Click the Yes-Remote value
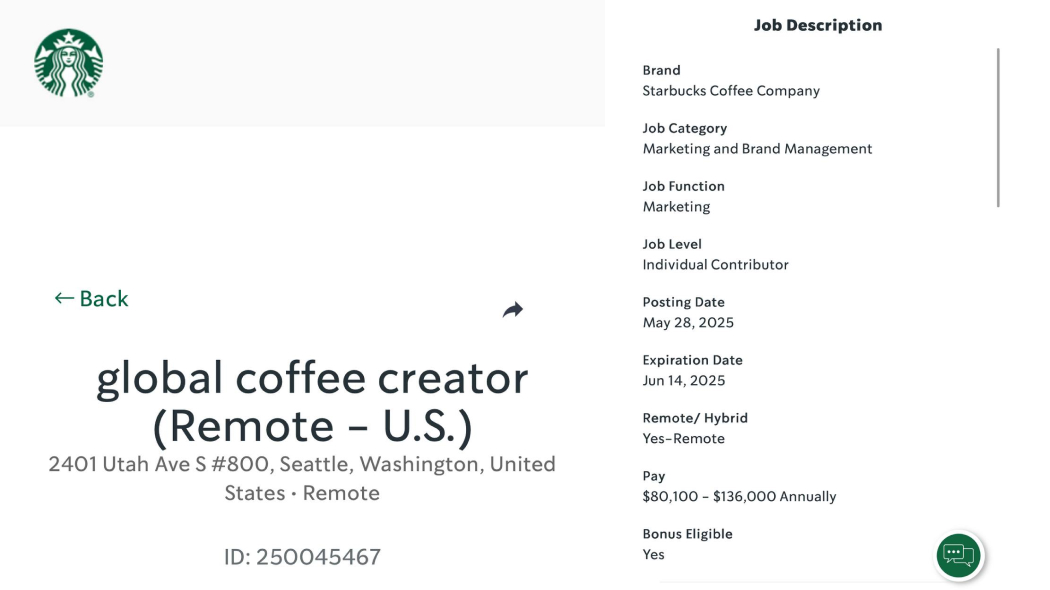The height and width of the screenshot is (590, 1050). pos(684,439)
